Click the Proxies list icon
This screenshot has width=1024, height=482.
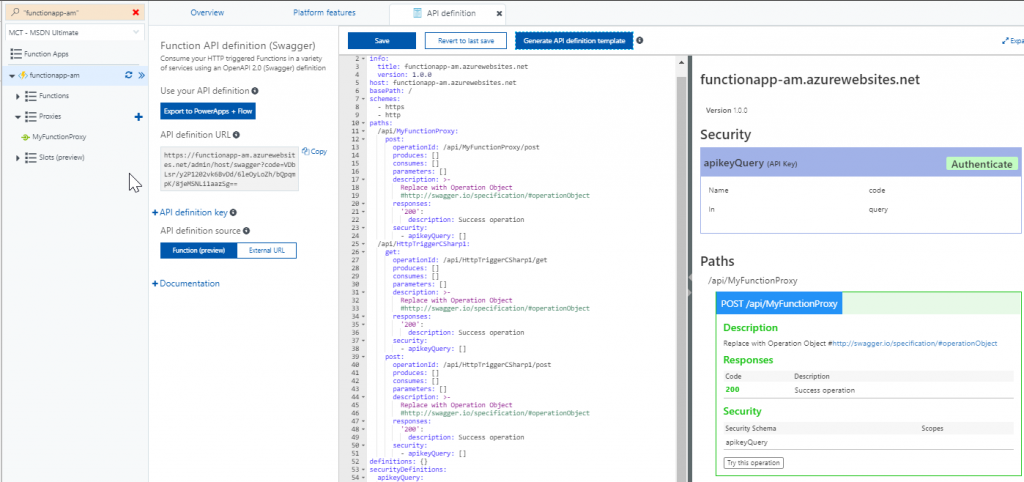click(x=30, y=117)
